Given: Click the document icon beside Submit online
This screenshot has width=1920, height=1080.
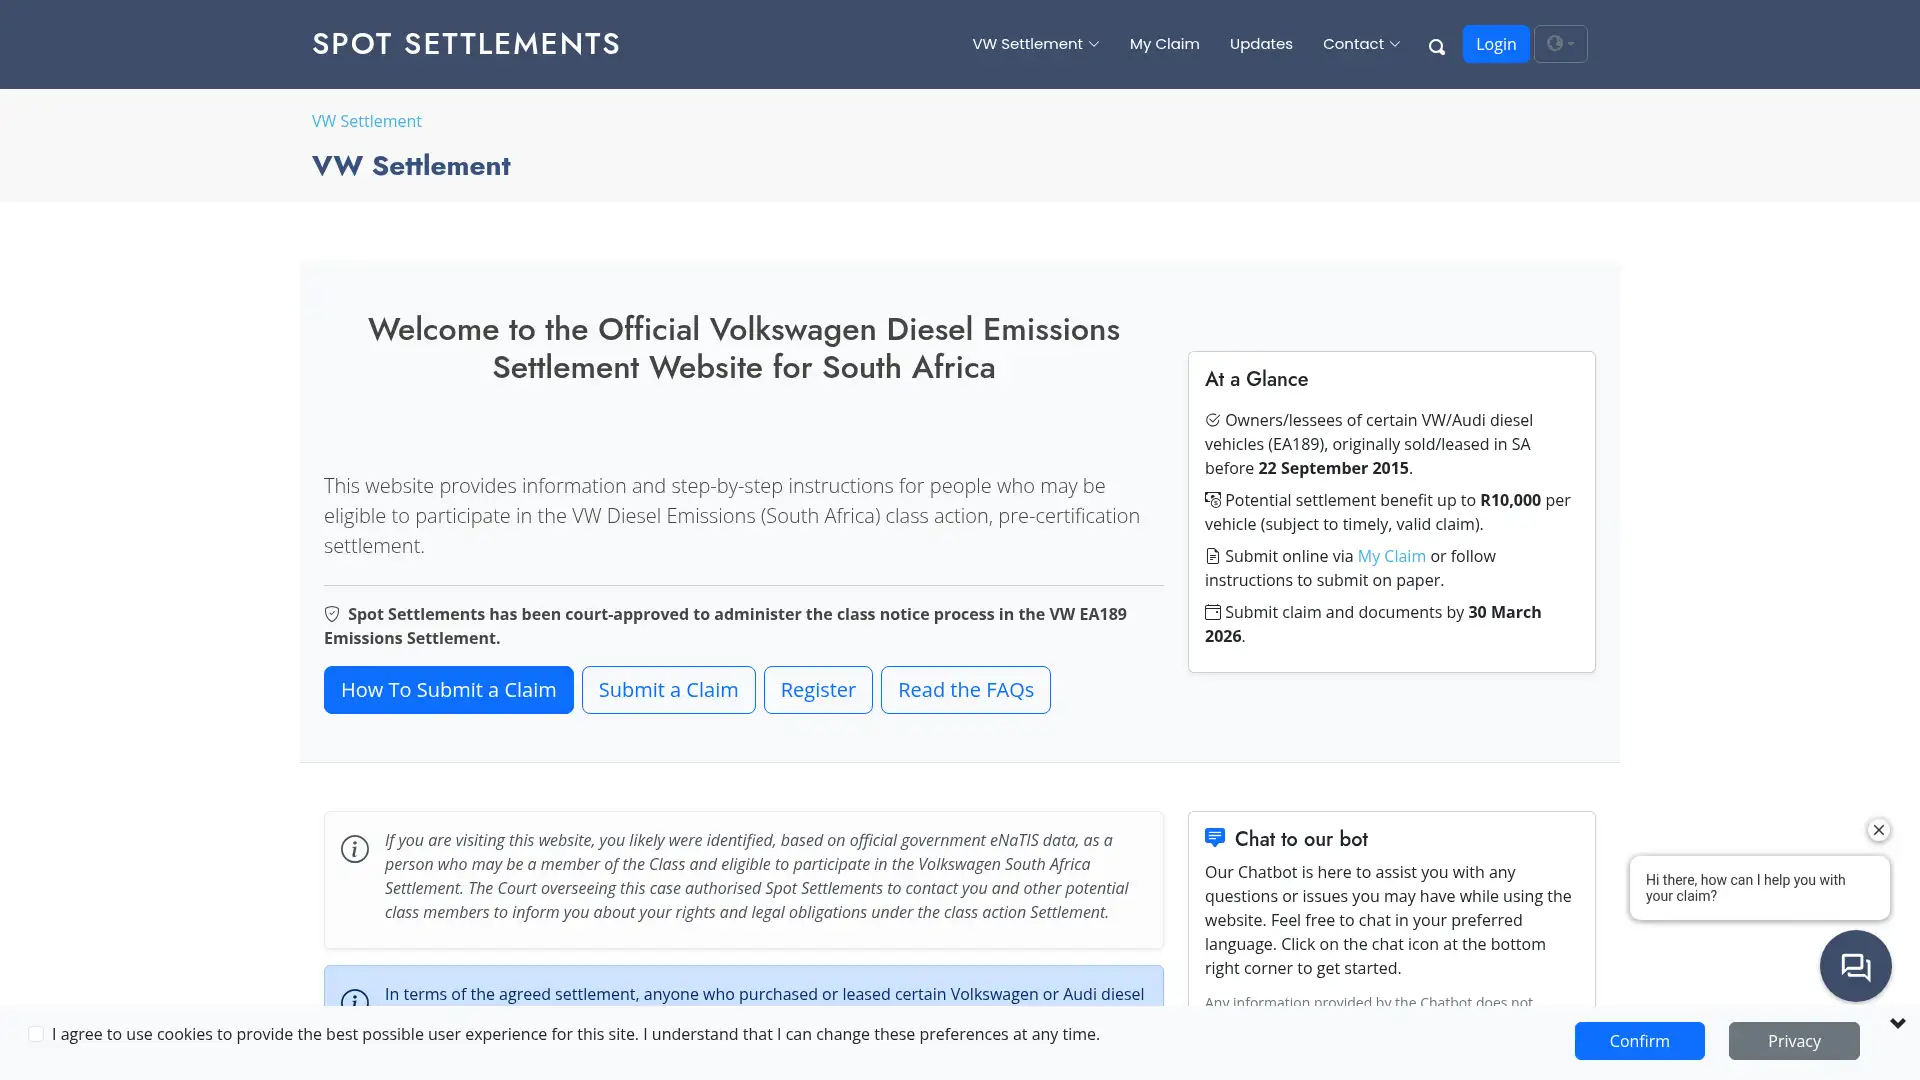Looking at the screenshot, I should 1213,555.
